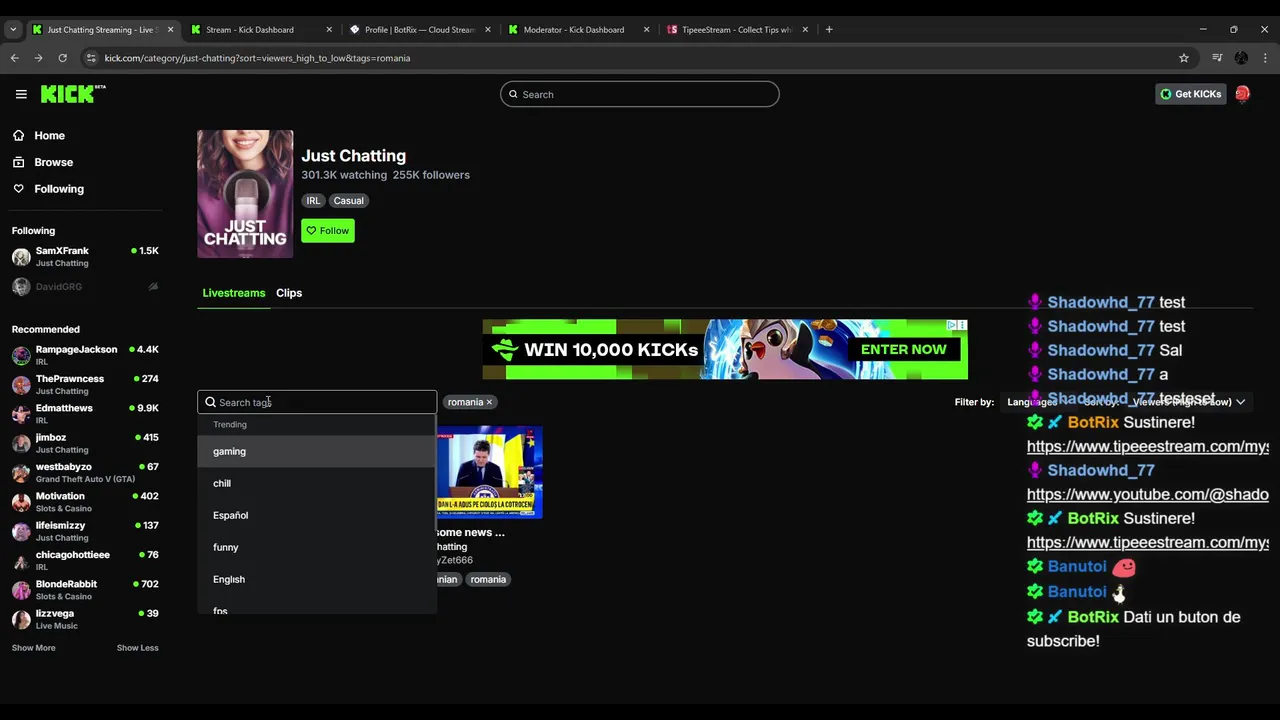This screenshot has height=720, width=1280.
Task: Open BlondeRabbit avatar in Recommended
Action: [x=21, y=590]
